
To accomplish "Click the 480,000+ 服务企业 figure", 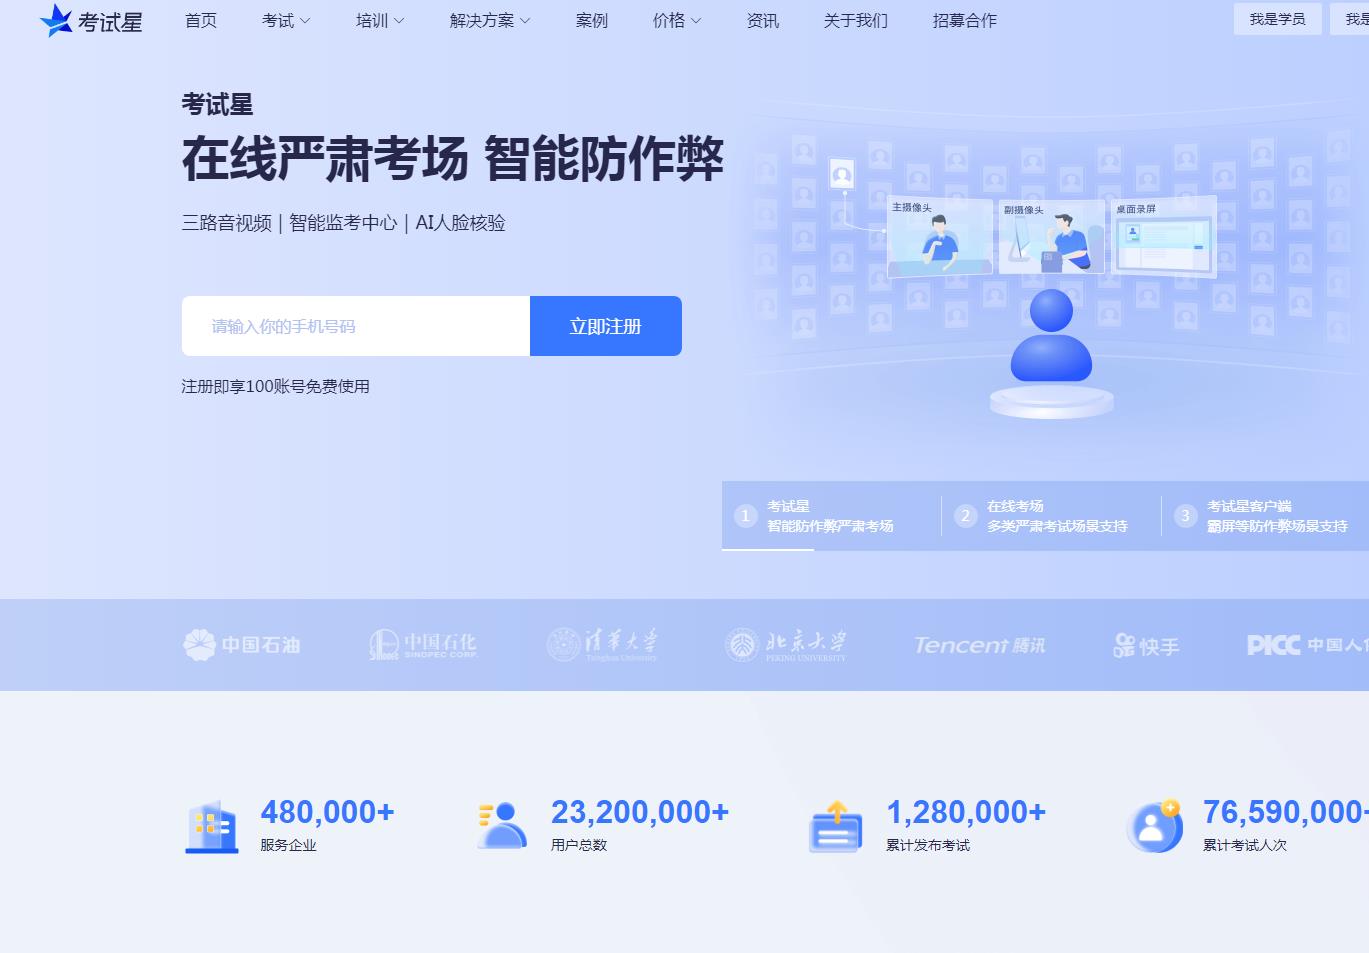I will 327,812.
